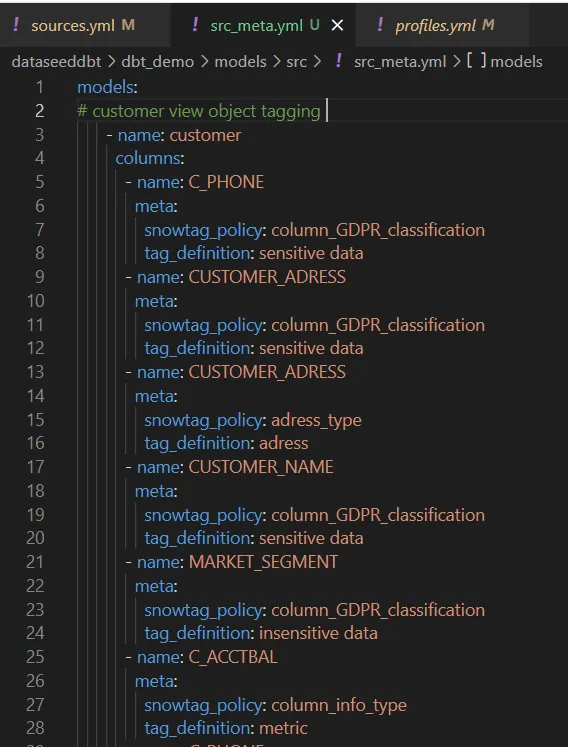Viewport: 568px width, 747px height.
Task: Click the array symbol icon before models
Action: coord(476,61)
